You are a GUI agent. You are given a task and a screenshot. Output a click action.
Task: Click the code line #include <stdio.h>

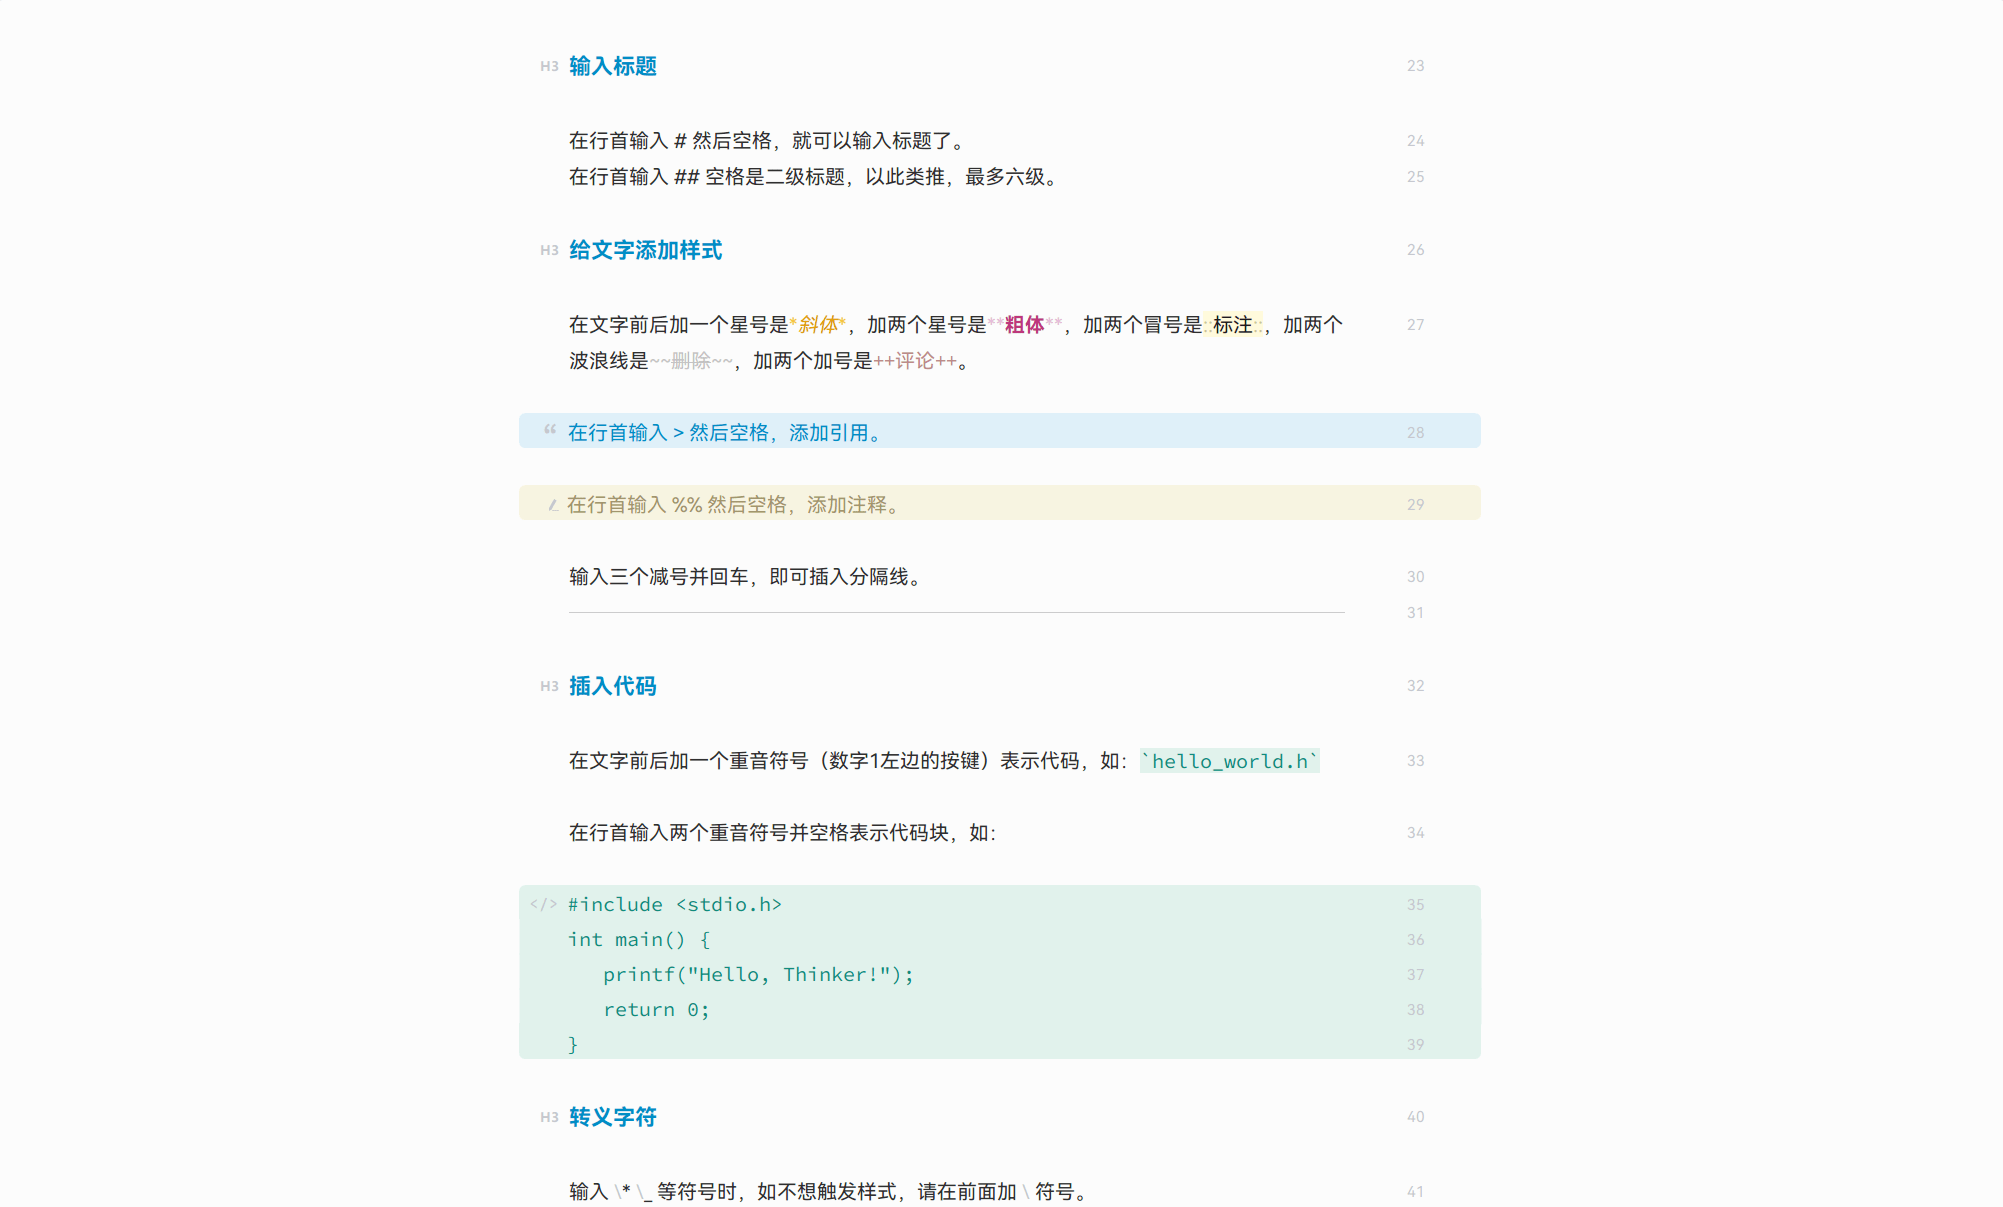[675, 904]
